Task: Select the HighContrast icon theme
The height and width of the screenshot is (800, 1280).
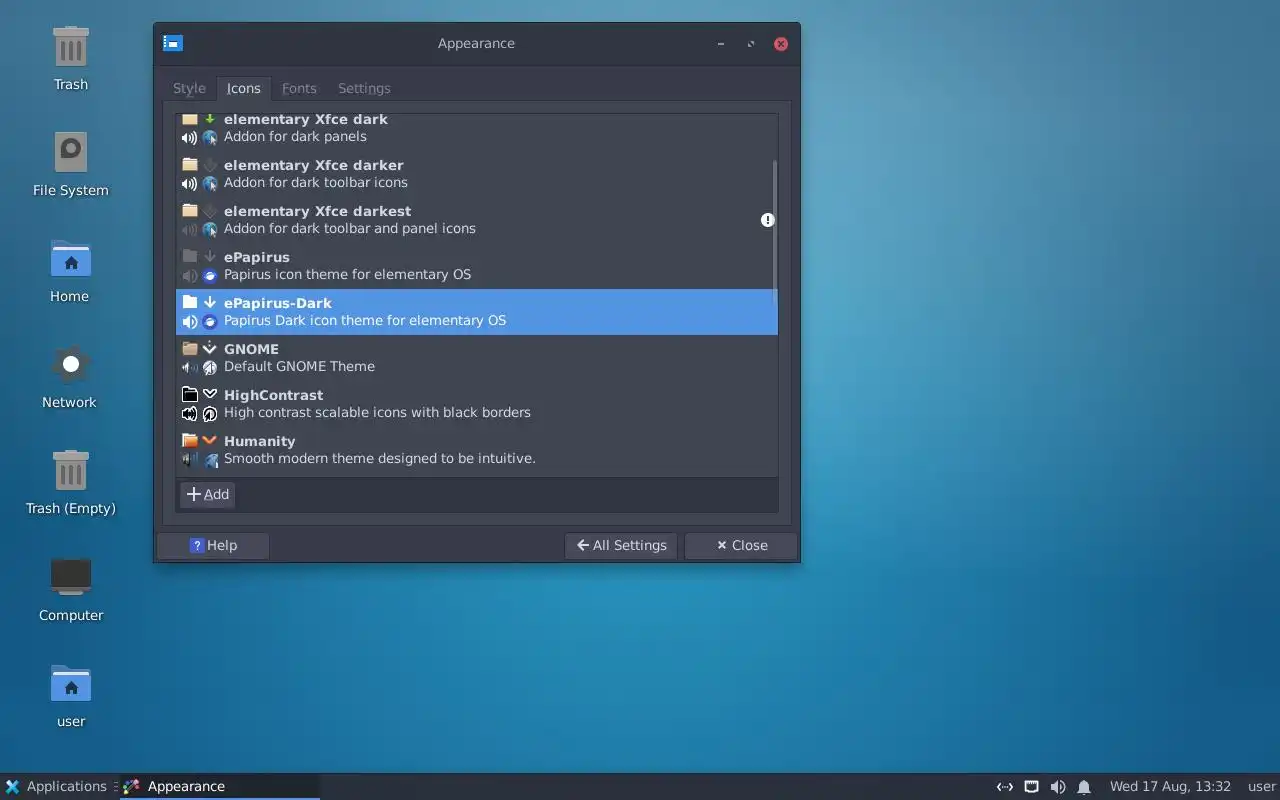Action: [476, 404]
